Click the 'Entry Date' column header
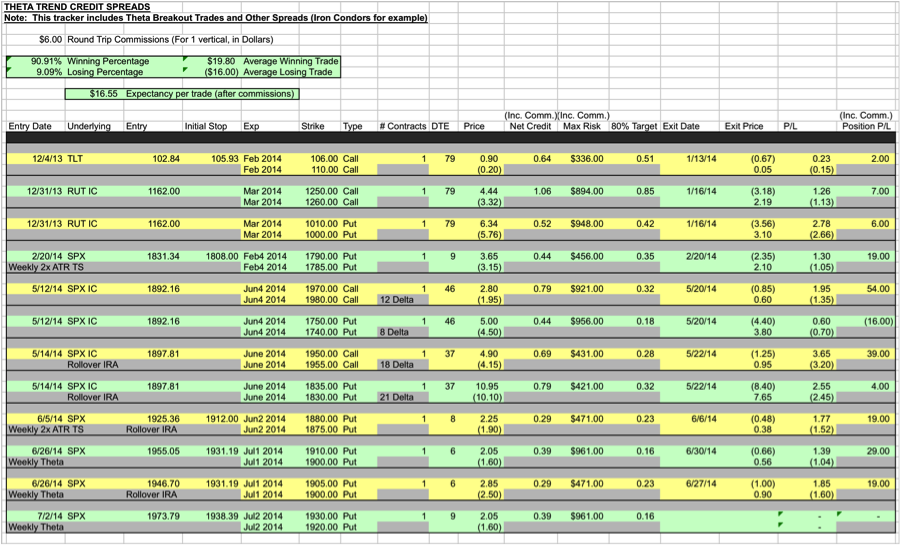This screenshot has height=545, width=901. pos(30,126)
